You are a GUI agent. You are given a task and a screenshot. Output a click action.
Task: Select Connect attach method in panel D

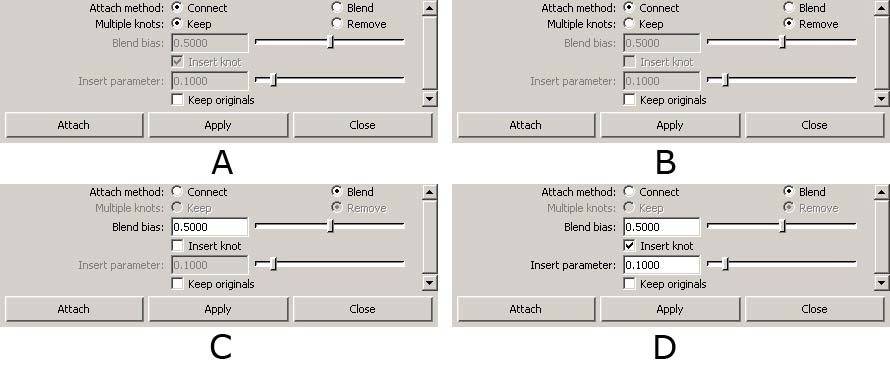click(629, 191)
